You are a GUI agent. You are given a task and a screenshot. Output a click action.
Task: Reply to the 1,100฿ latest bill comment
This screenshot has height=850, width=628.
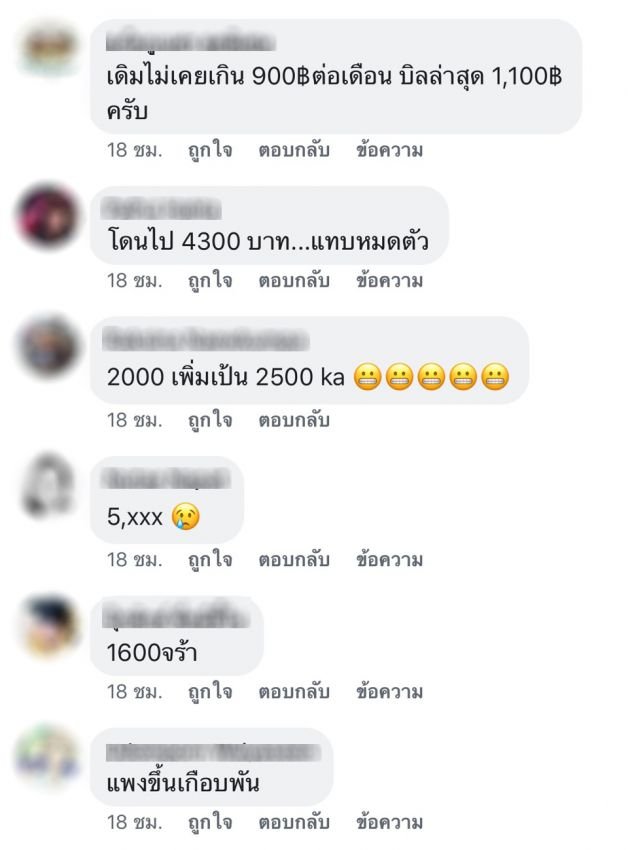pos(293,150)
